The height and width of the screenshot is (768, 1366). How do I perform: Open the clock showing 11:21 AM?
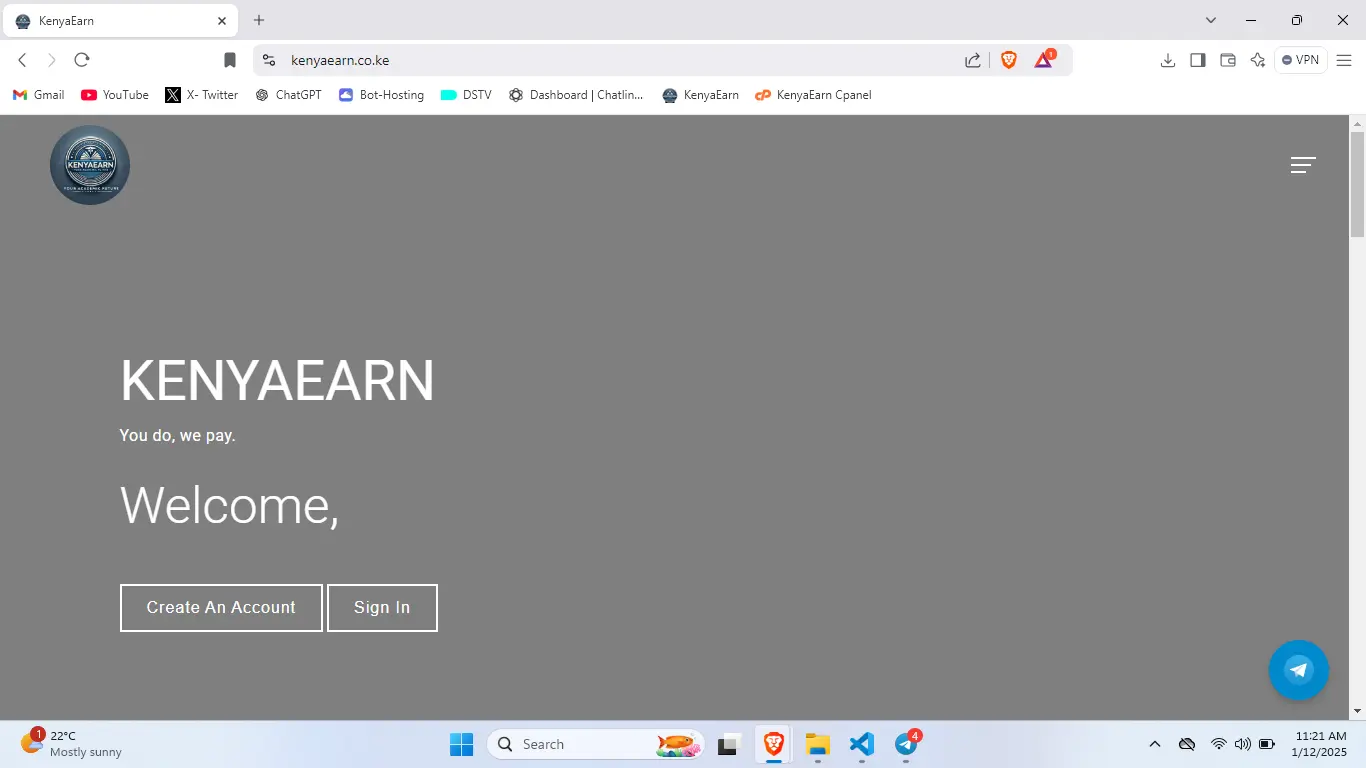(x=1319, y=744)
